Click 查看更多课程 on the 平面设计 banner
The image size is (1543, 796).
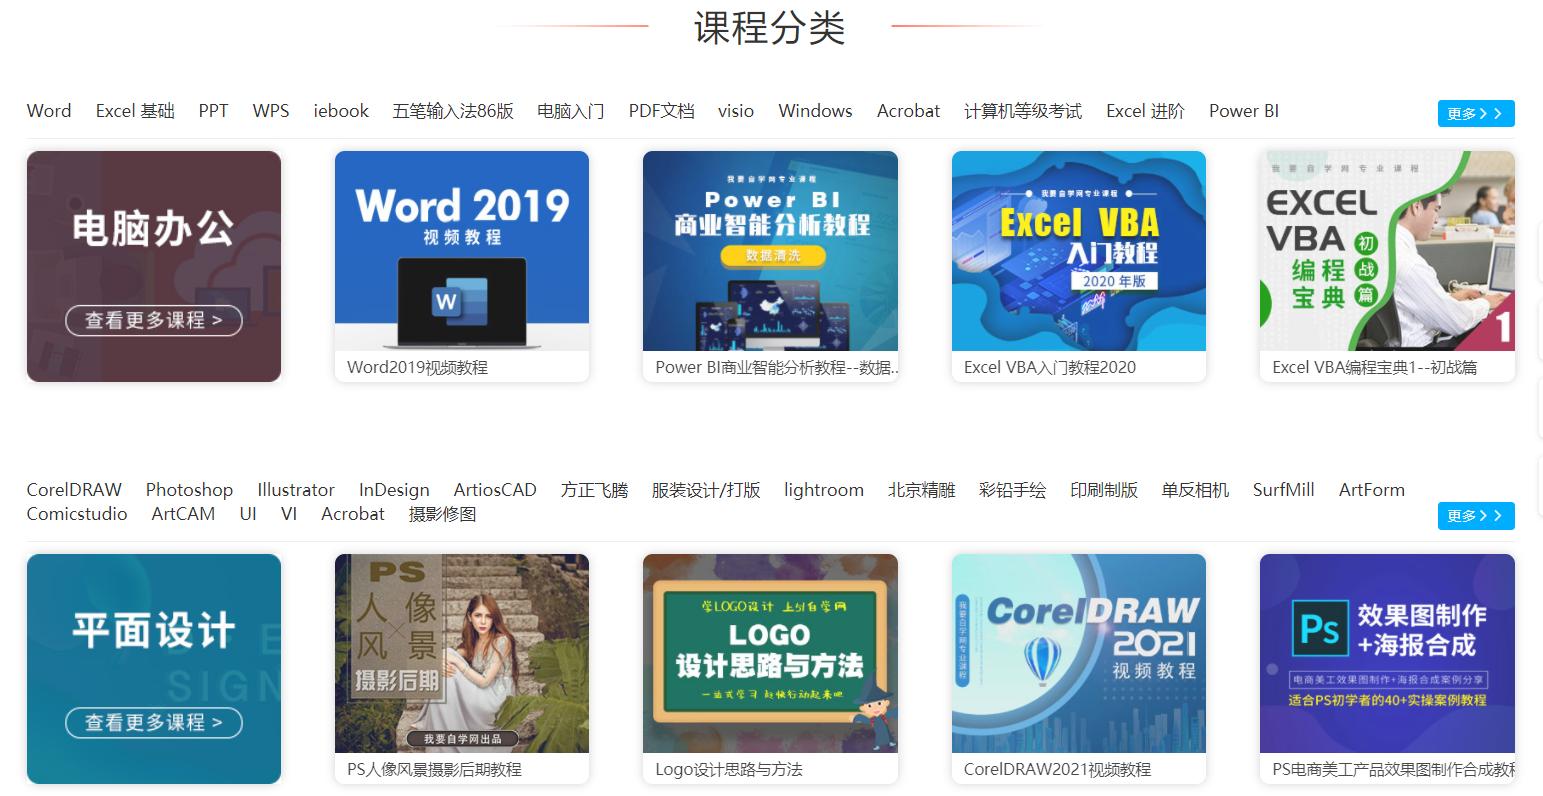click(x=153, y=722)
